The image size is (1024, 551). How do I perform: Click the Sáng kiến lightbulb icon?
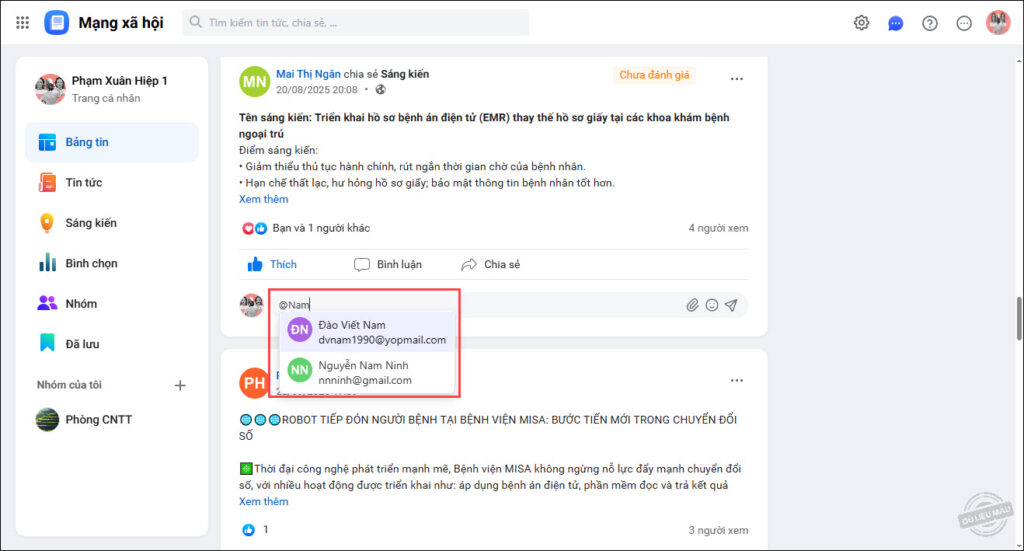[47, 223]
